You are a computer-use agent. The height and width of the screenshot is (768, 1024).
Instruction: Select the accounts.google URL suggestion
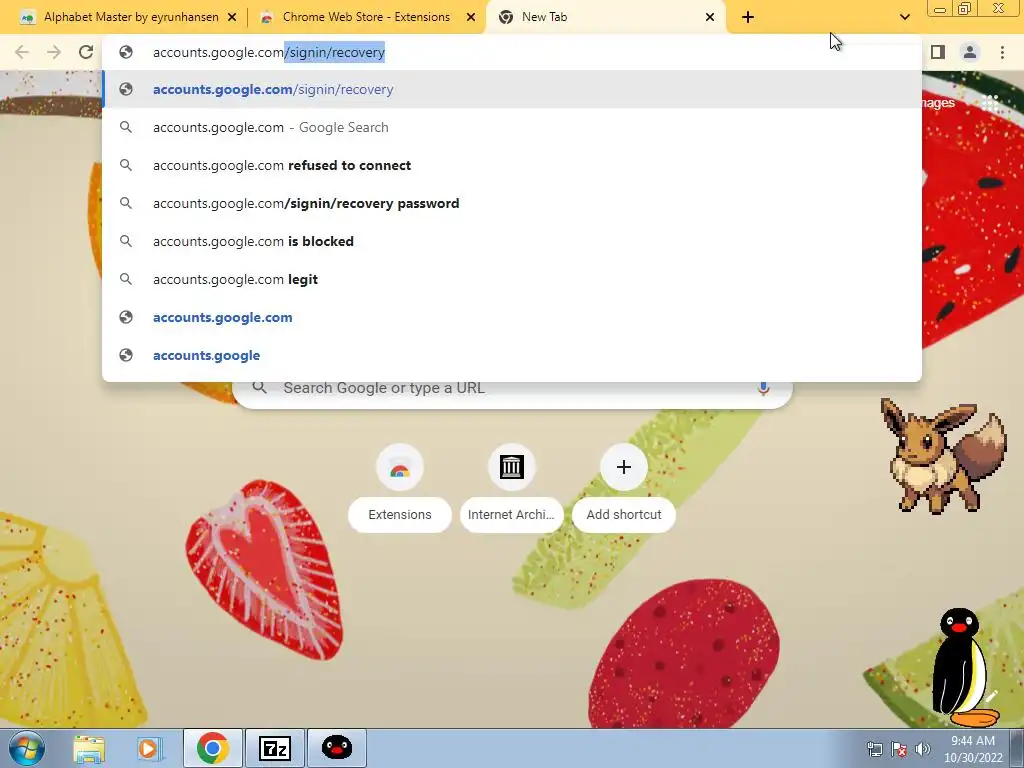(x=512, y=355)
